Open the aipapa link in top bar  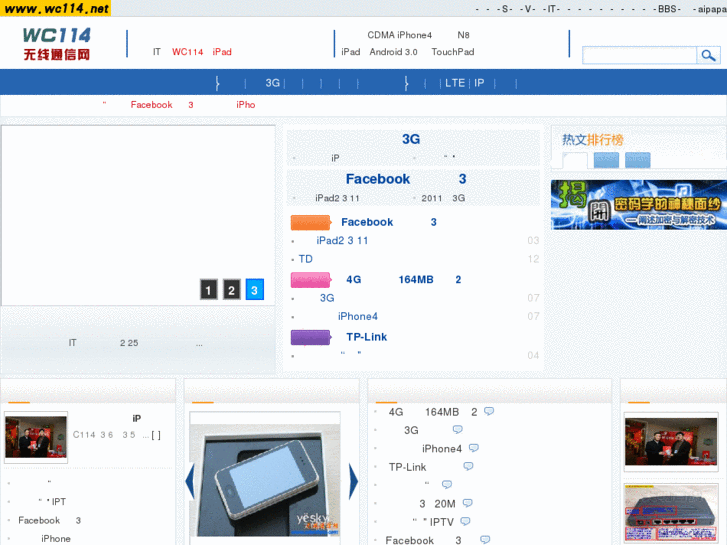click(x=710, y=9)
